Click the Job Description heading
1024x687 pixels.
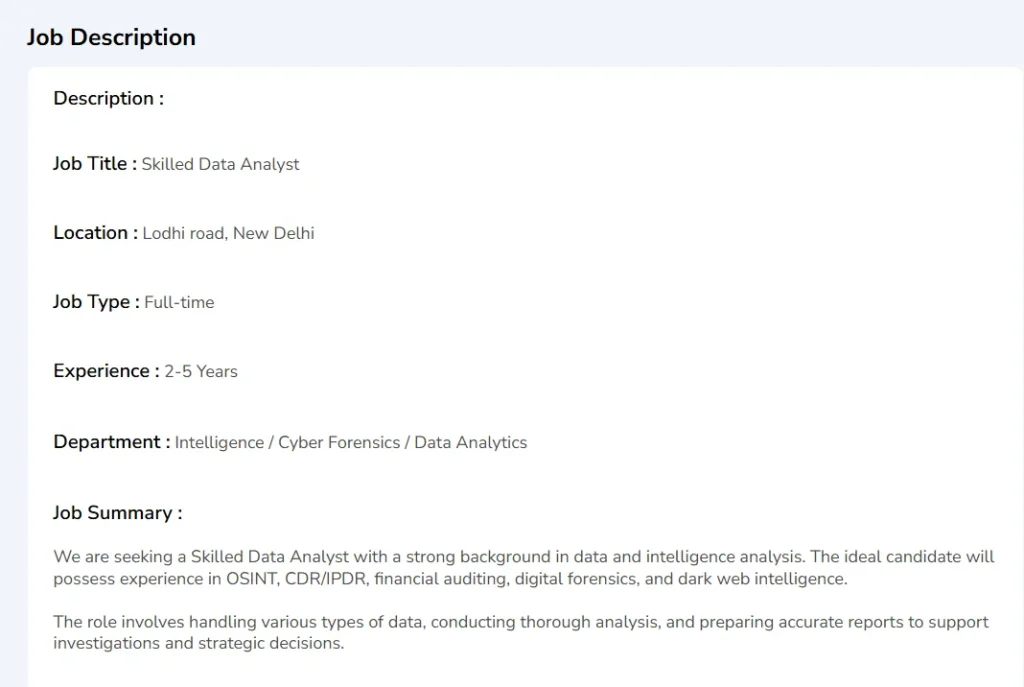click(111, 38)
